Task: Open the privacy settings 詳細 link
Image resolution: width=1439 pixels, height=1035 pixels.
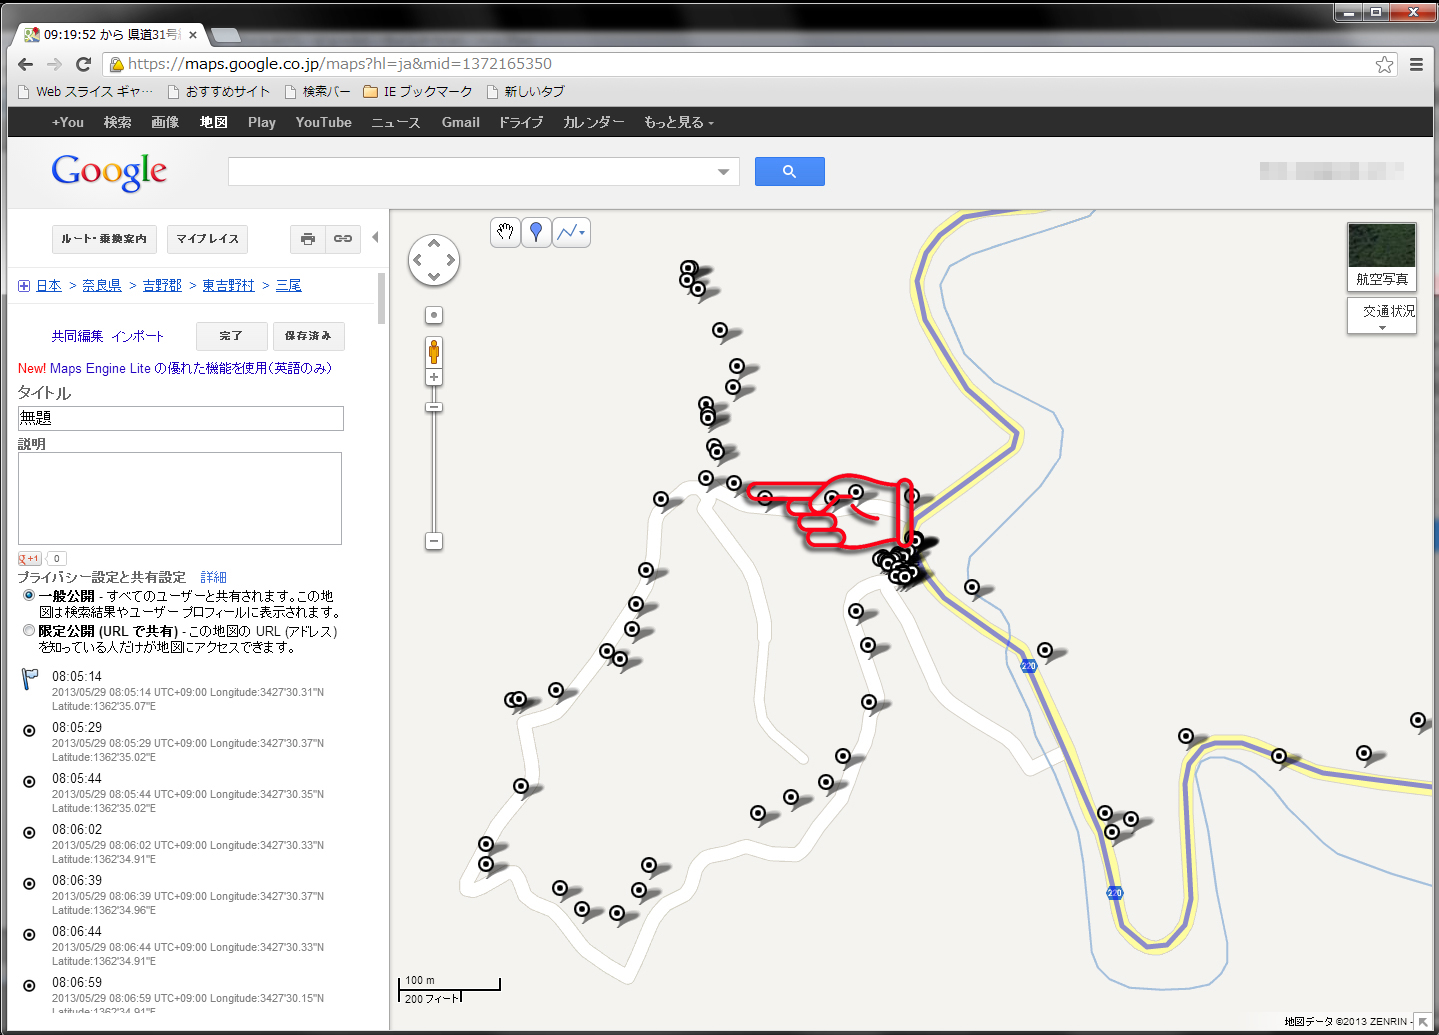Action: pyautogui.click(x=213, y=577)
